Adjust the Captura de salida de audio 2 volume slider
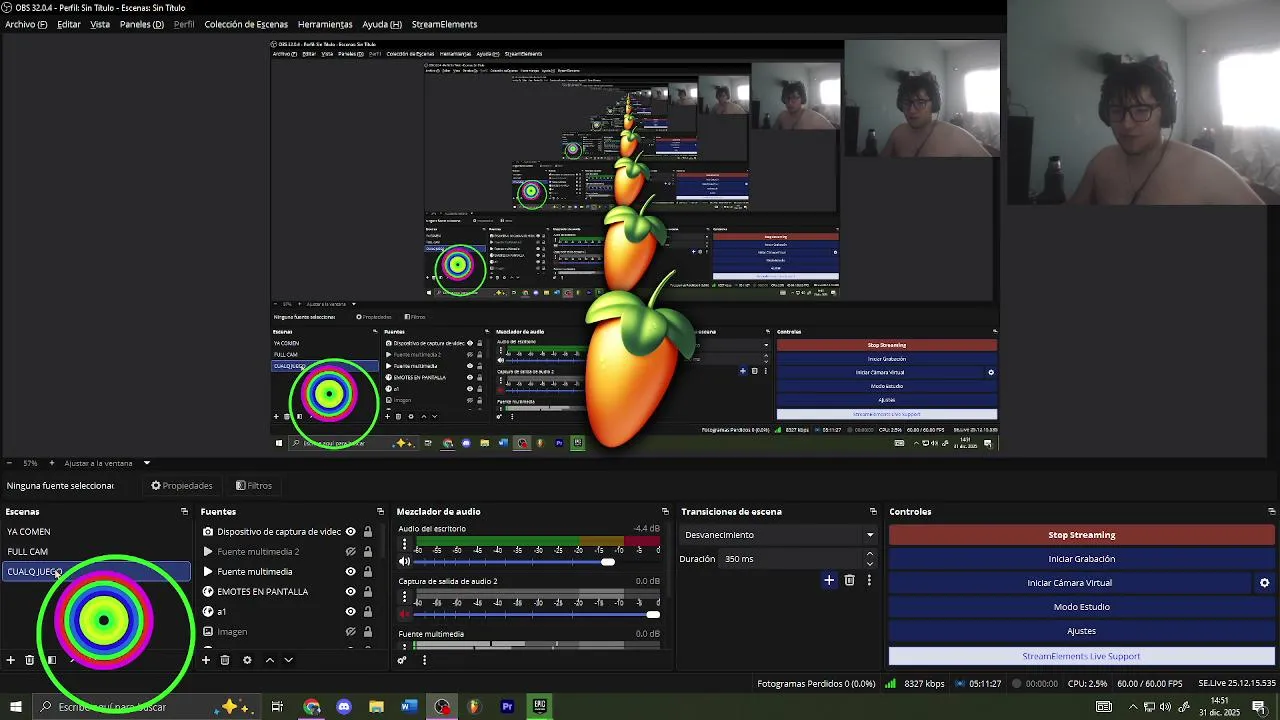The height and width of the screenshot is (720, 1280). pos(653,614)
